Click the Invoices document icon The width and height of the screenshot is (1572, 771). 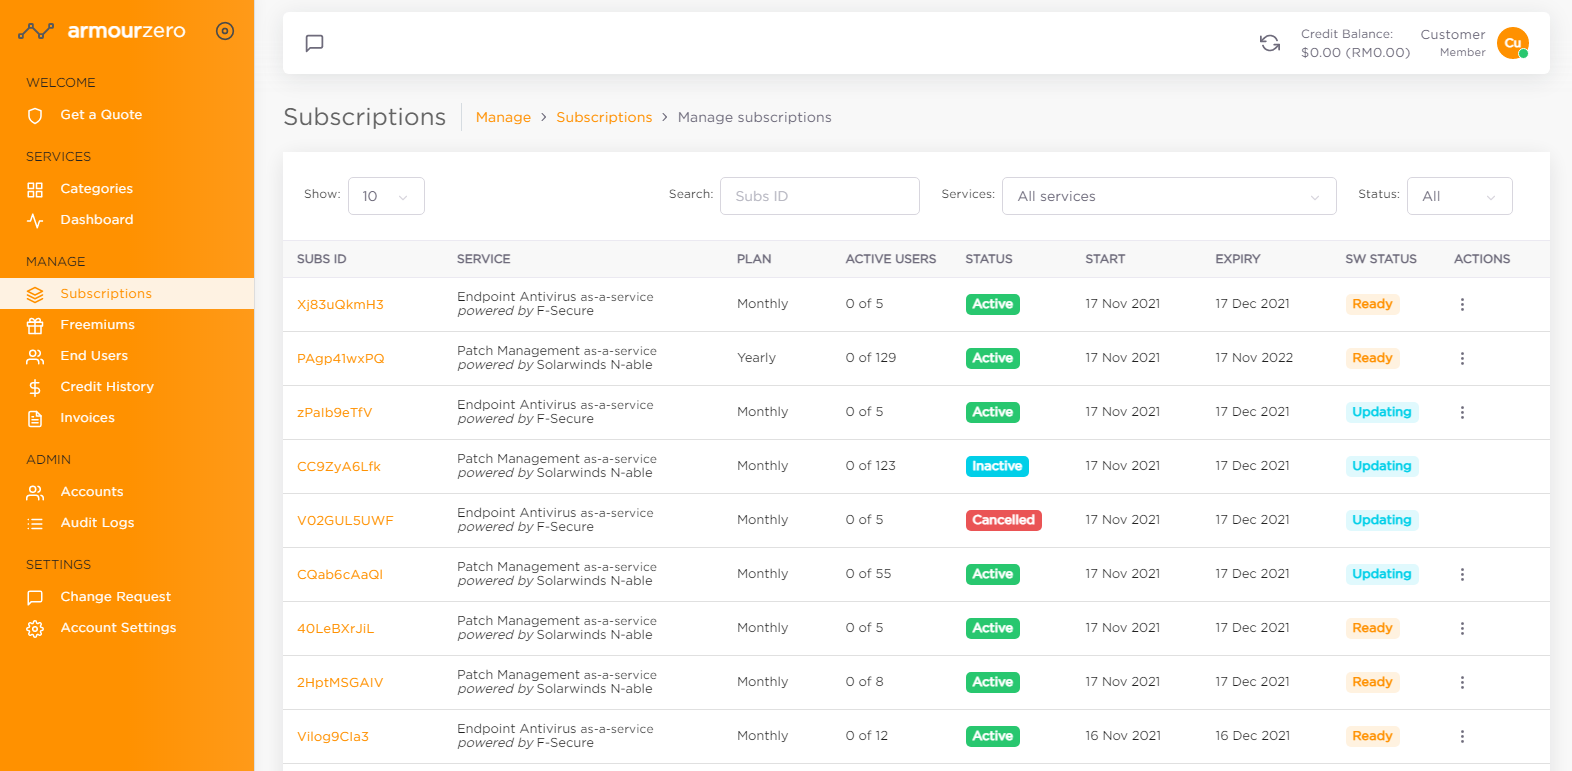point(35,418)
